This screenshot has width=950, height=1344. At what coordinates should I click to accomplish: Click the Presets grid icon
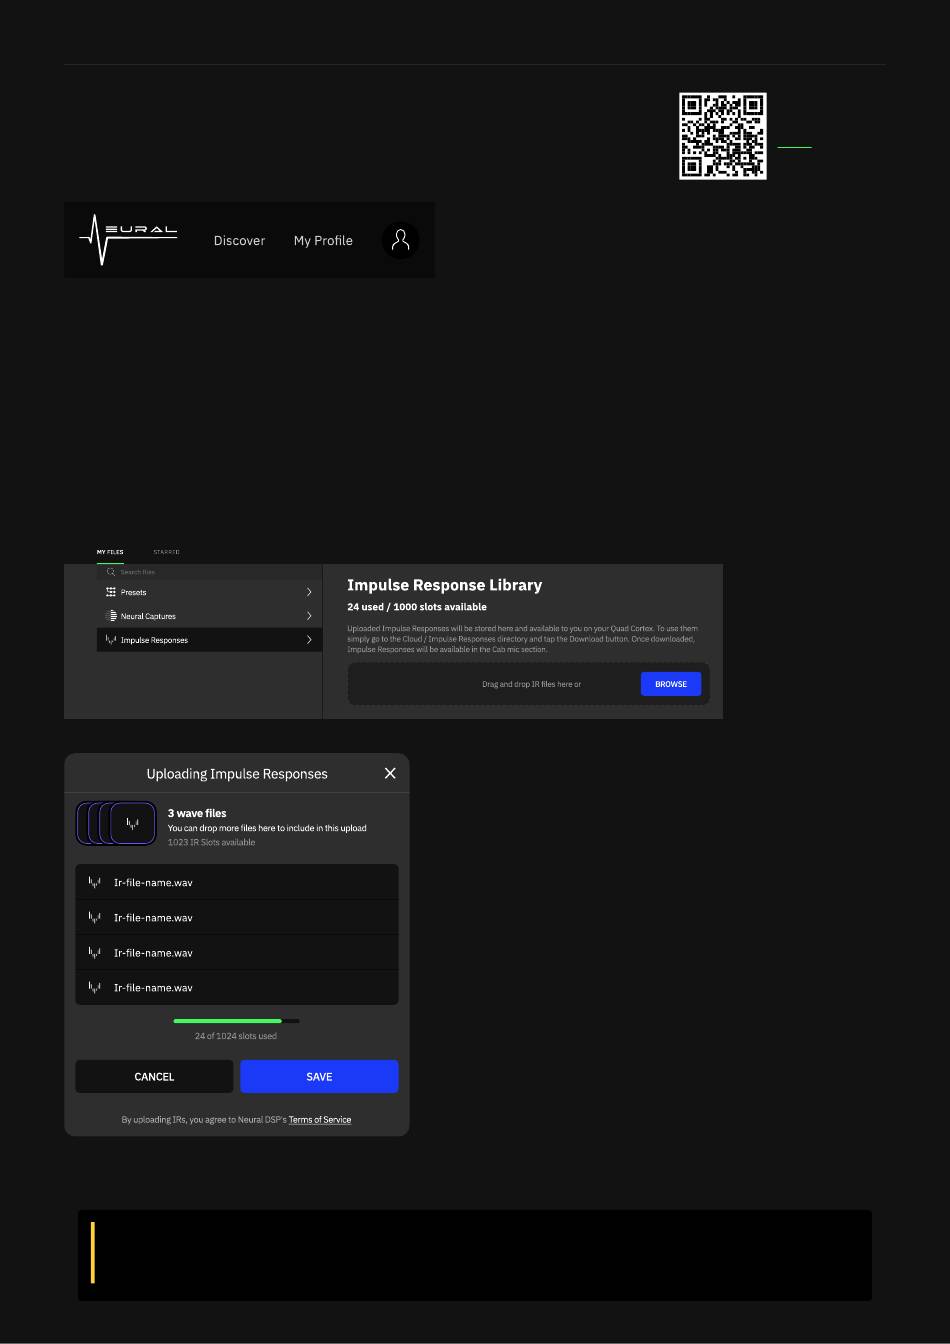tap(111, 592)
